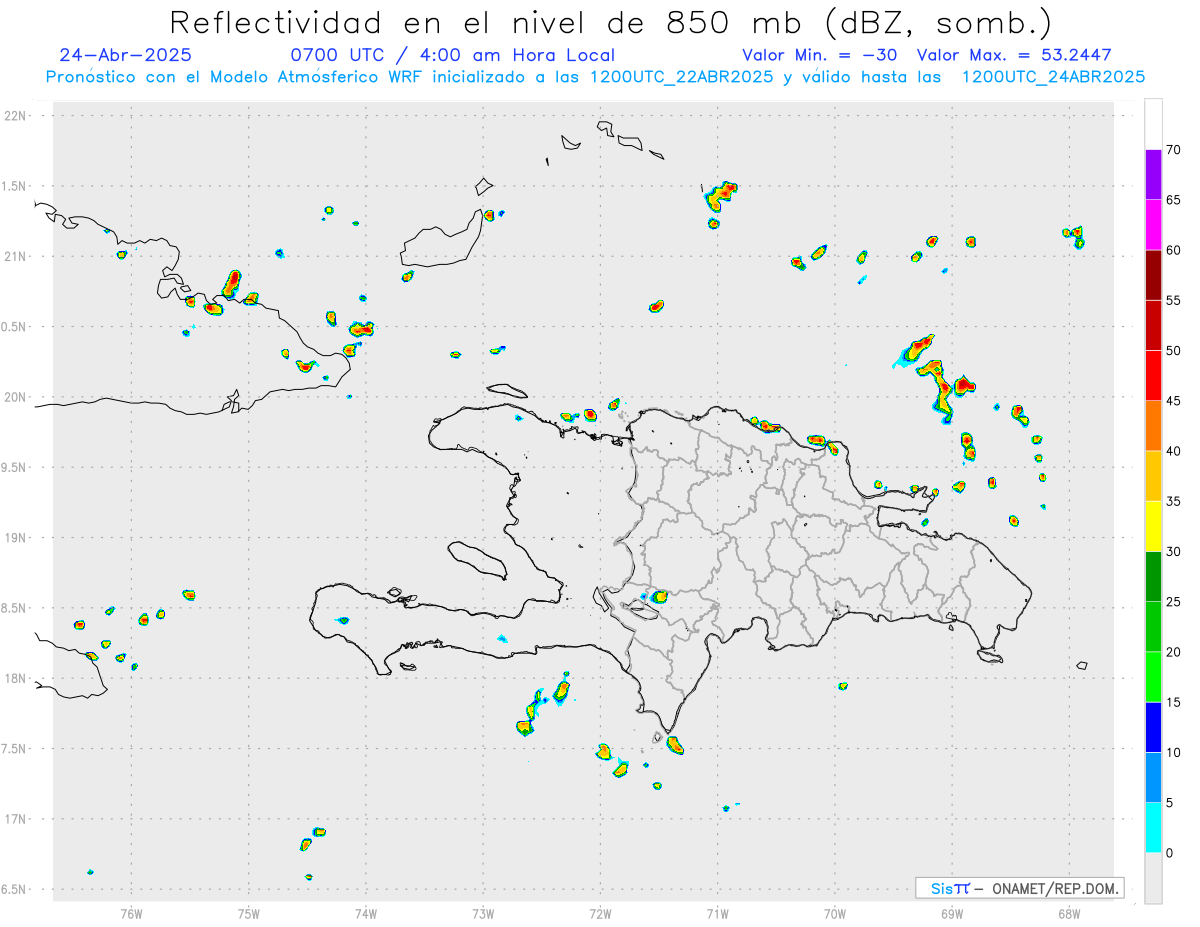This screenshot has width=1200, height=927.
Task: Click the '70W' longitude label
Action: click(835, 913)
